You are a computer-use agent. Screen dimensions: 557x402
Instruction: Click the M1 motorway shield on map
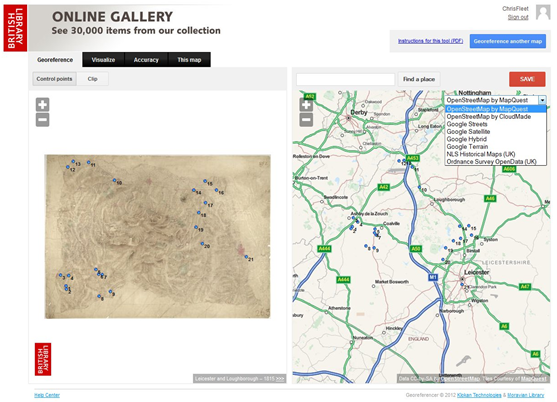click(x=432, y=277)
